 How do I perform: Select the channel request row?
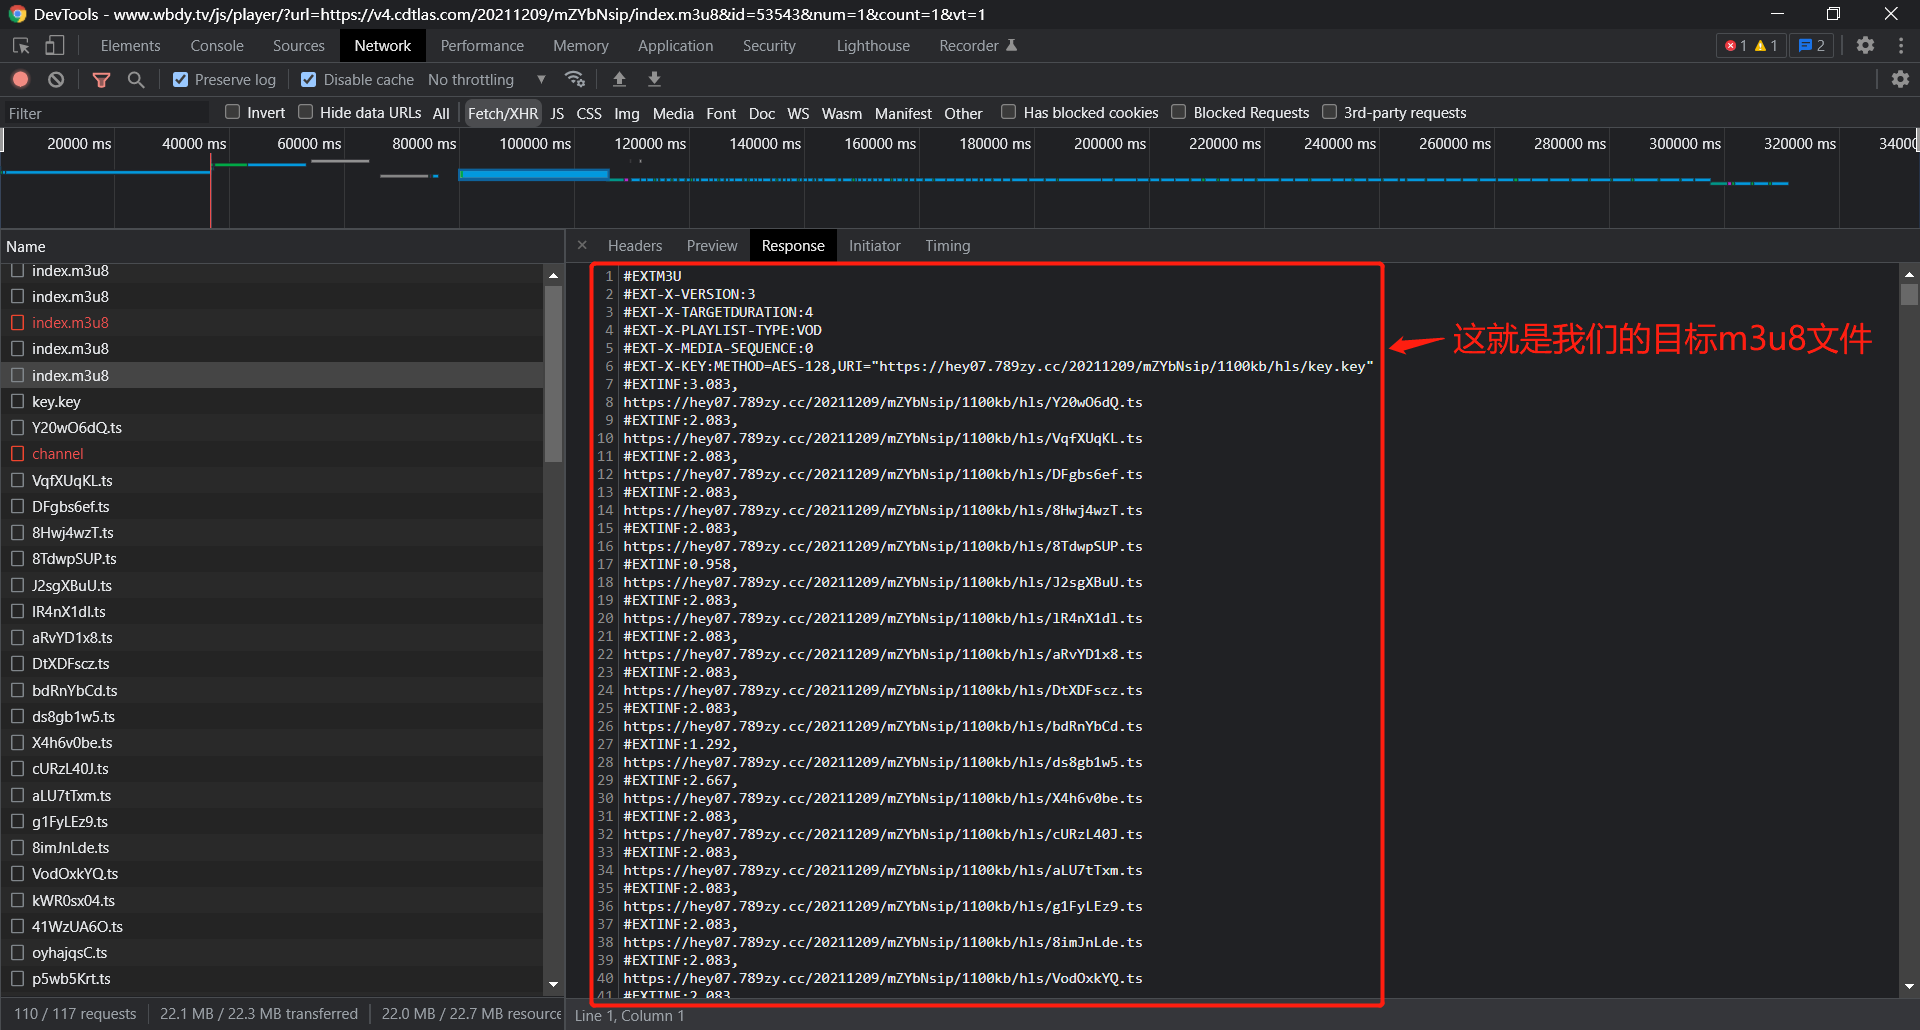[272, 454]
